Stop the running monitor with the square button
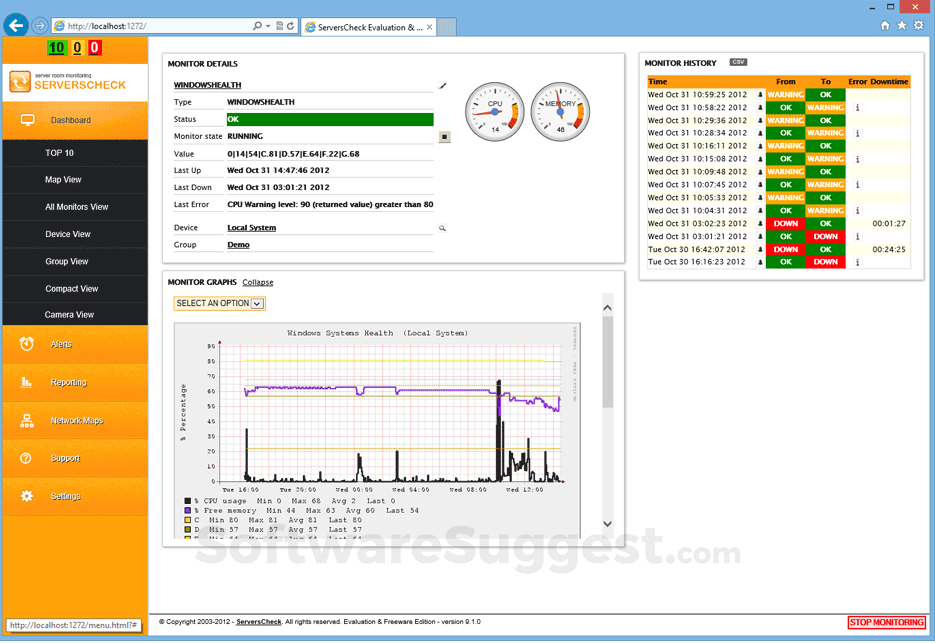This screenshot has width=935, height=643. point(444,137)
